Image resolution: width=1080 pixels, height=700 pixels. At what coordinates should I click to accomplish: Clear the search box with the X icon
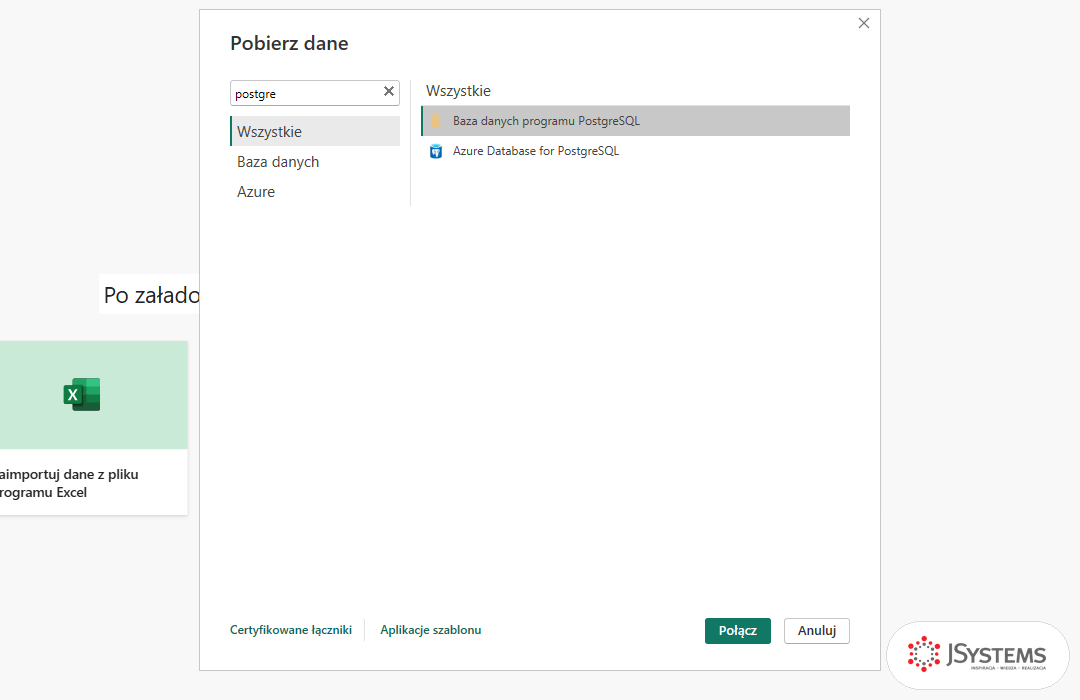point(388,91)
